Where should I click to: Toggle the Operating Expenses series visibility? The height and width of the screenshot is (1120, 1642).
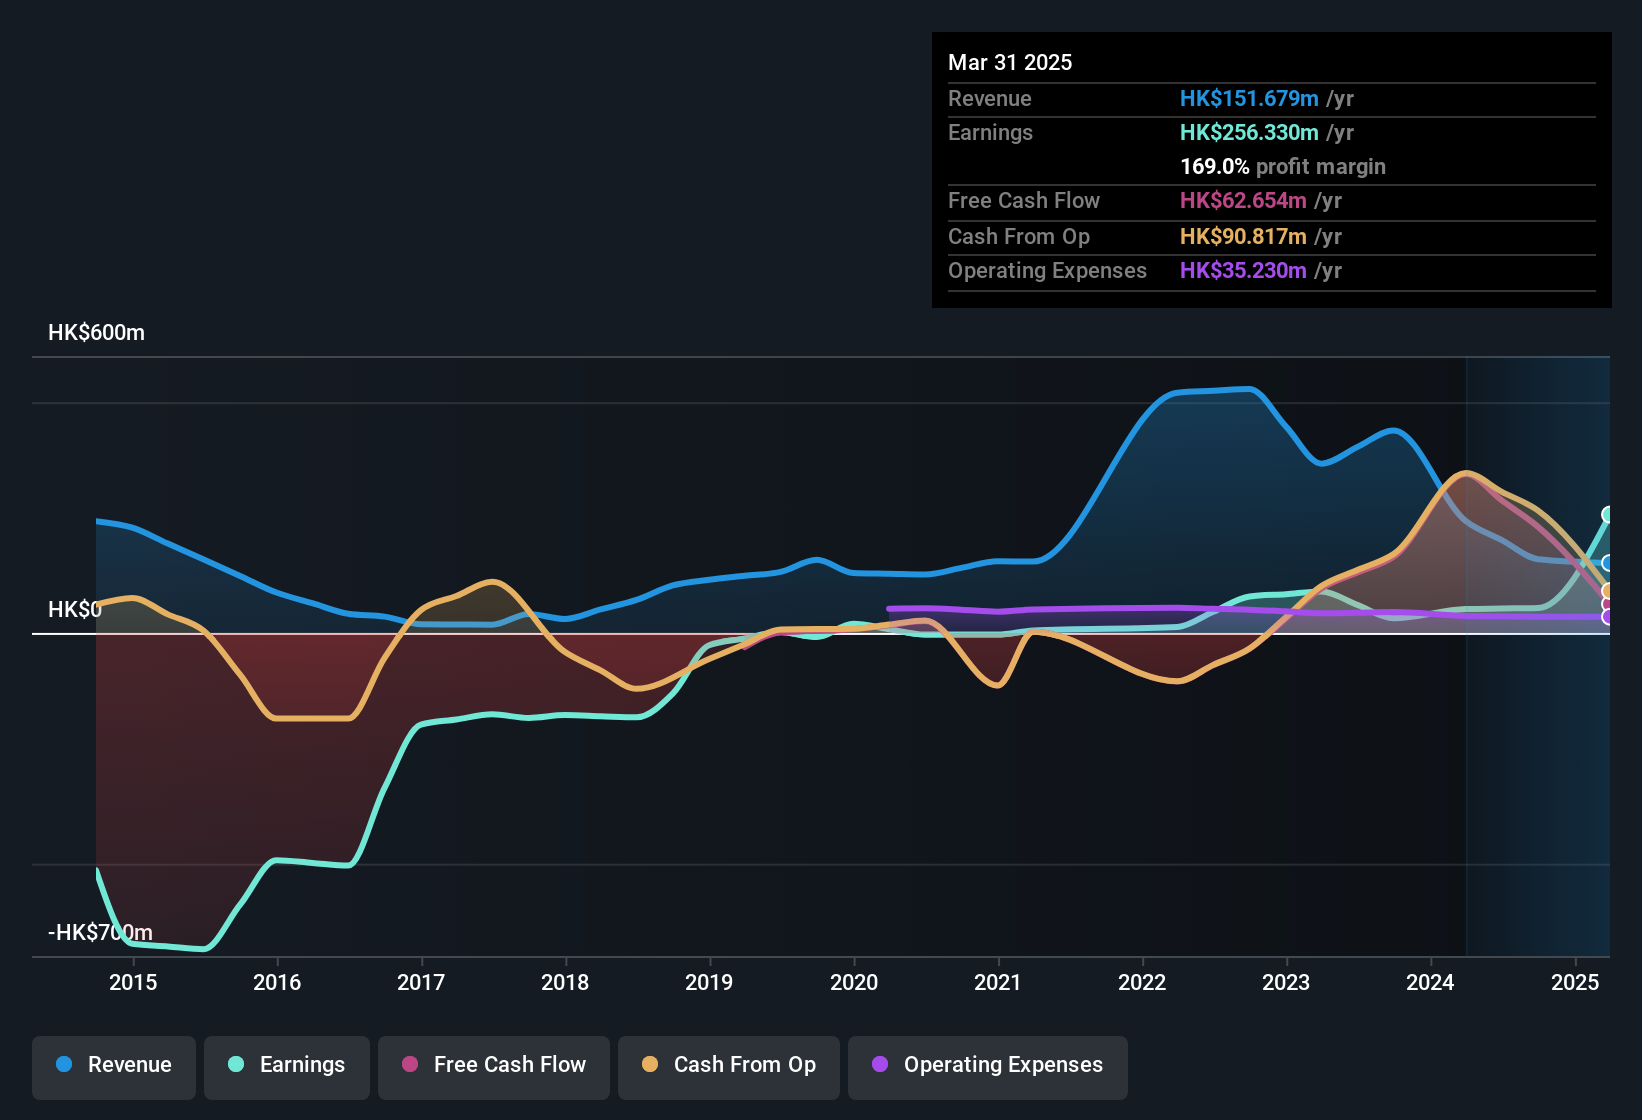click(x=987, y=1066)
